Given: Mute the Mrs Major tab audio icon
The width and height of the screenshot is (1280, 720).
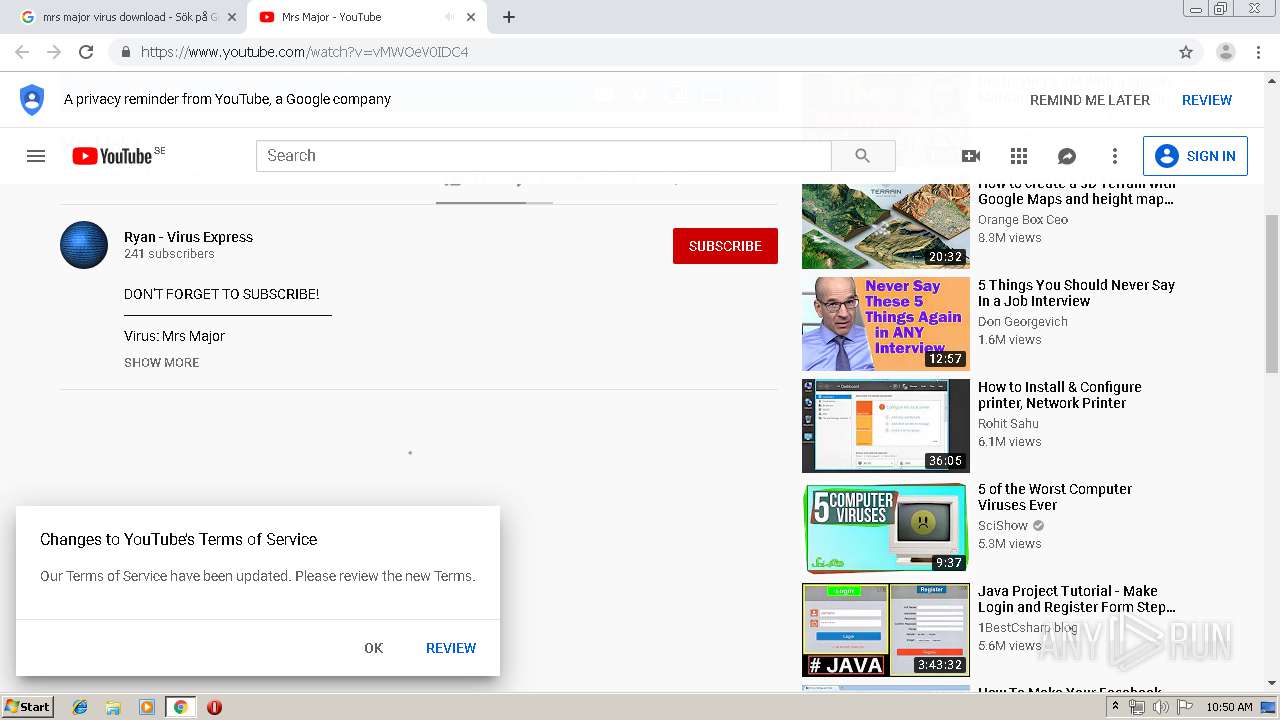Looking at the screenshot, I should point(449,17).
